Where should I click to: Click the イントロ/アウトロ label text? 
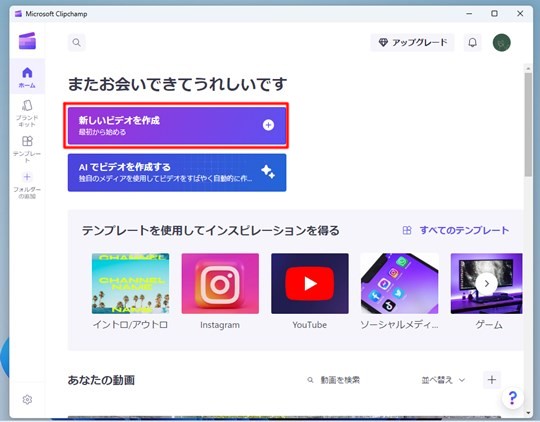point(131,325)
